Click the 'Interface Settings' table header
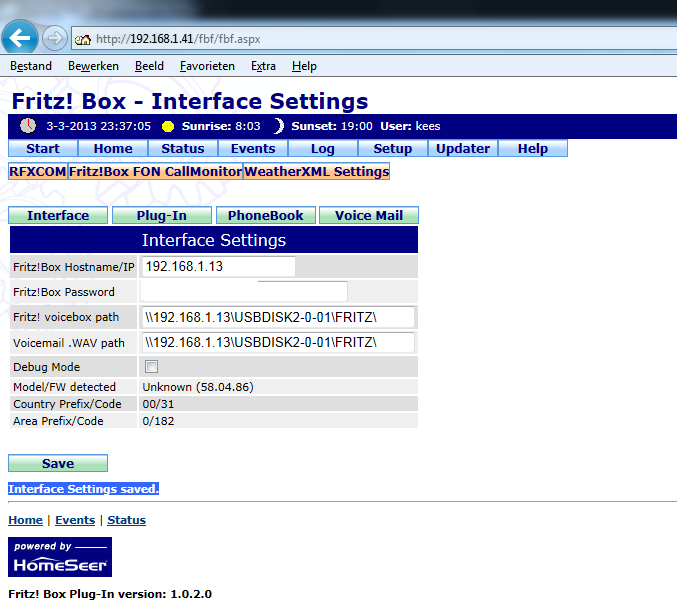Image resolution: width=677 pixels, height=603 pixels. pos(214,240)
